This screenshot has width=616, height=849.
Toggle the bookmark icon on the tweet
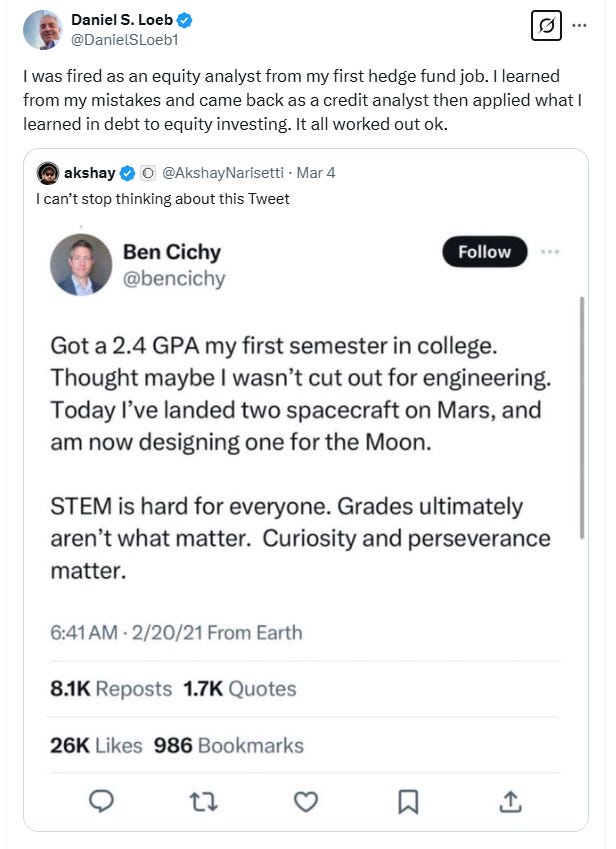click(408, 801)
